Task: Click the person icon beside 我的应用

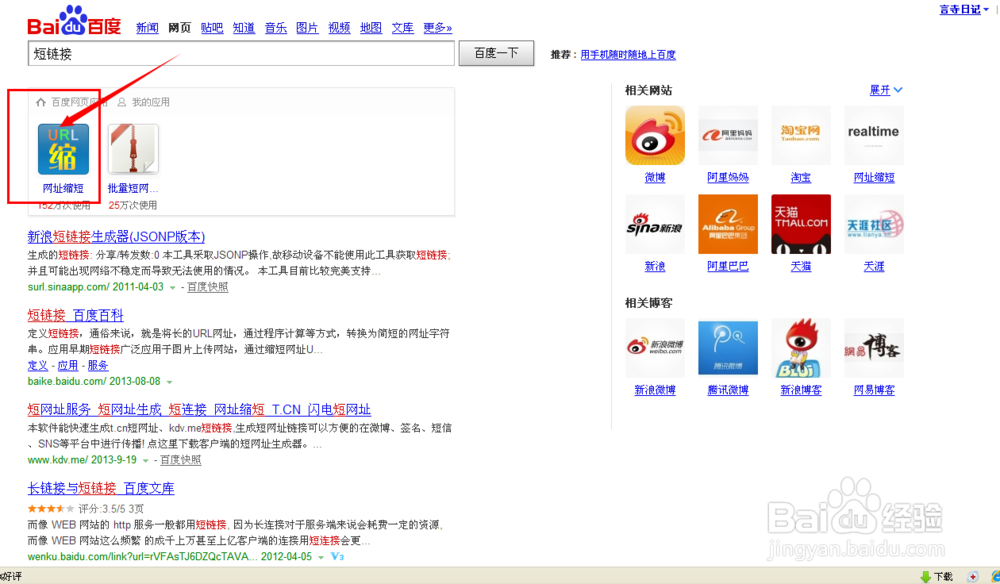Action: [122, 102]
